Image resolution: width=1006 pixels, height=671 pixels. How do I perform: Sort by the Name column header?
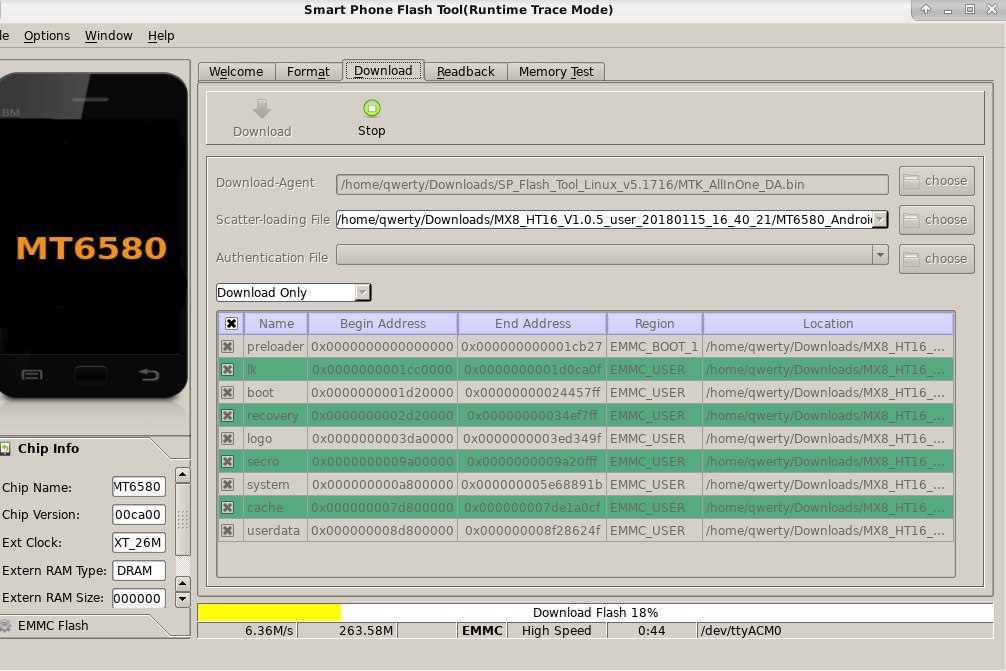click(276, 323)
